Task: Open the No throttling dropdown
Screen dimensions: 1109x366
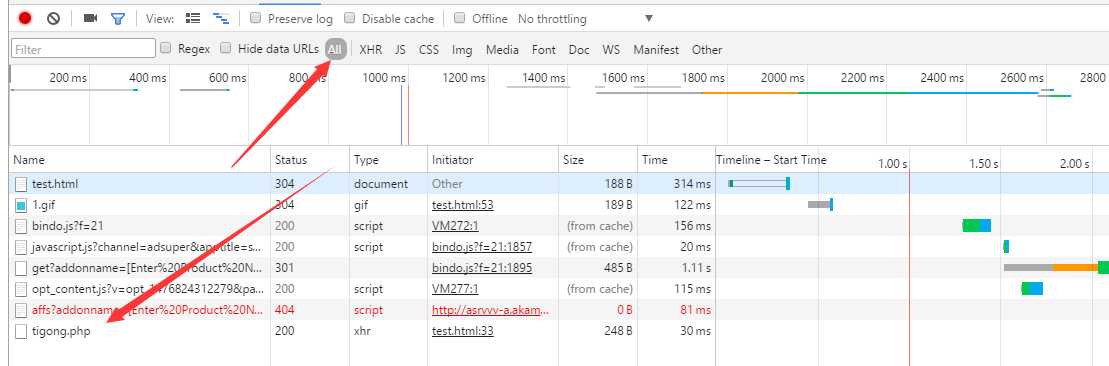Action: pyautogui.click(x=586, y=19)
